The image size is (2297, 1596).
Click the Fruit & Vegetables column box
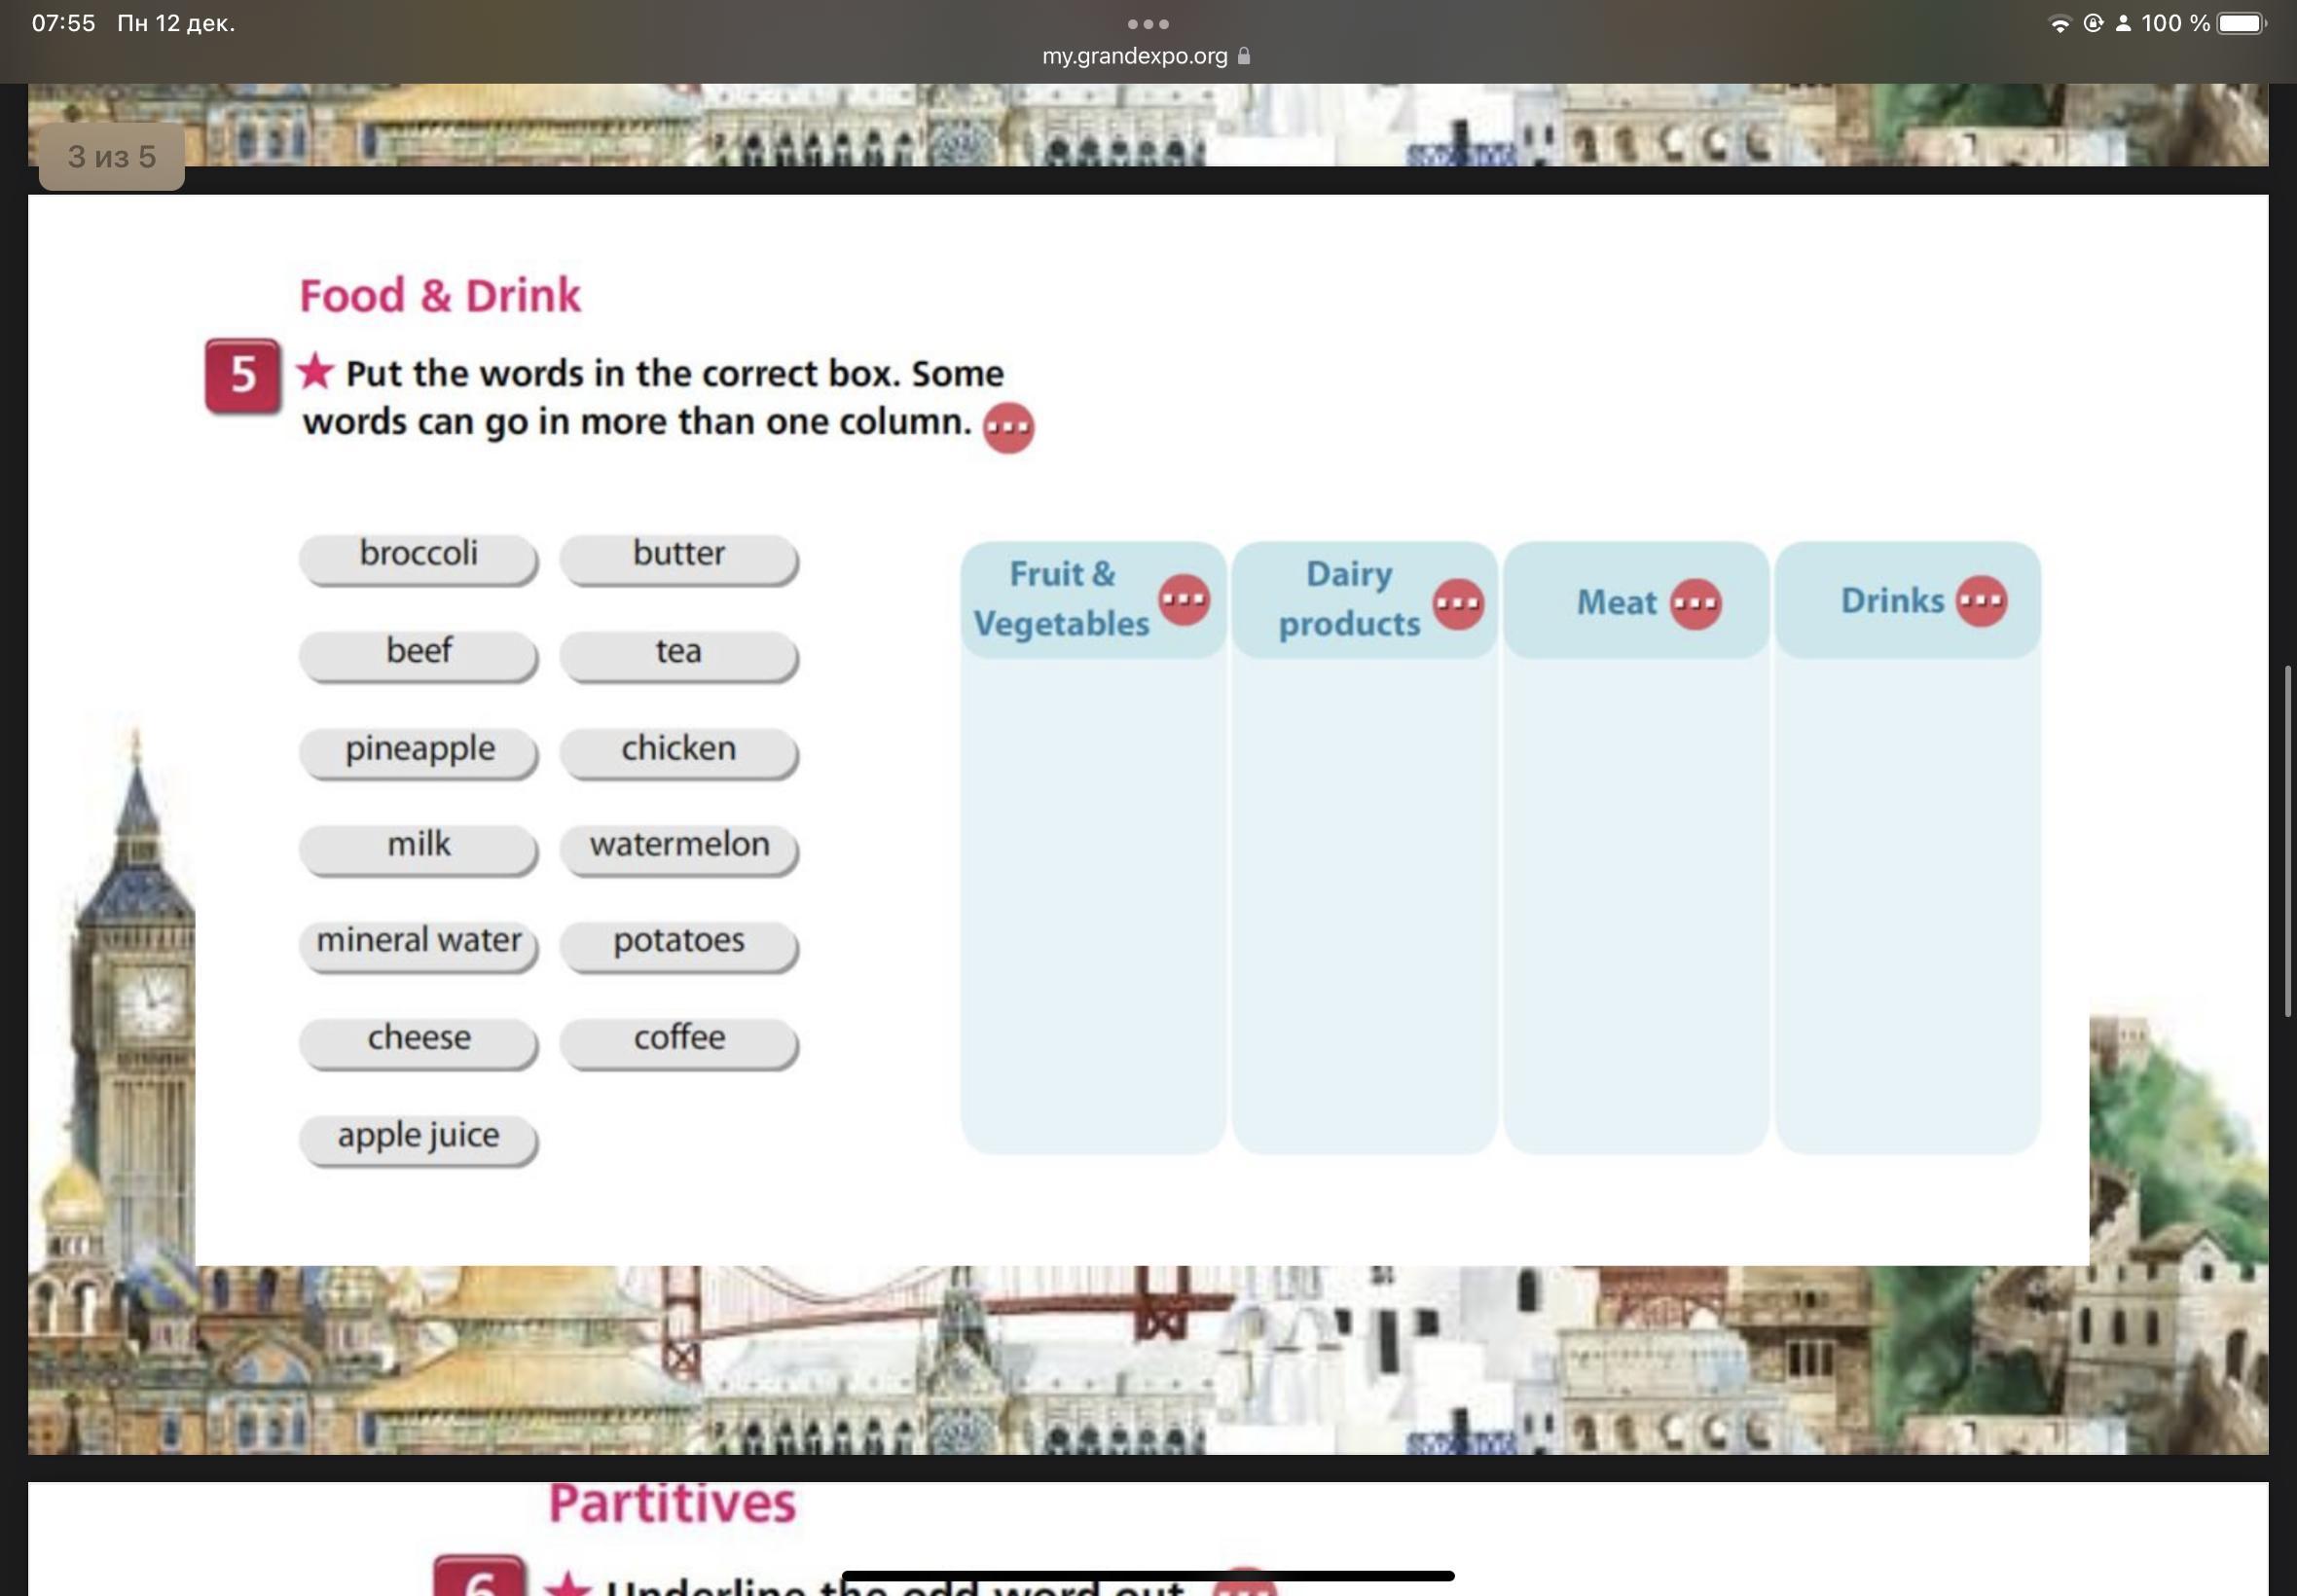pyautogui.click(x=1092, y=900)
